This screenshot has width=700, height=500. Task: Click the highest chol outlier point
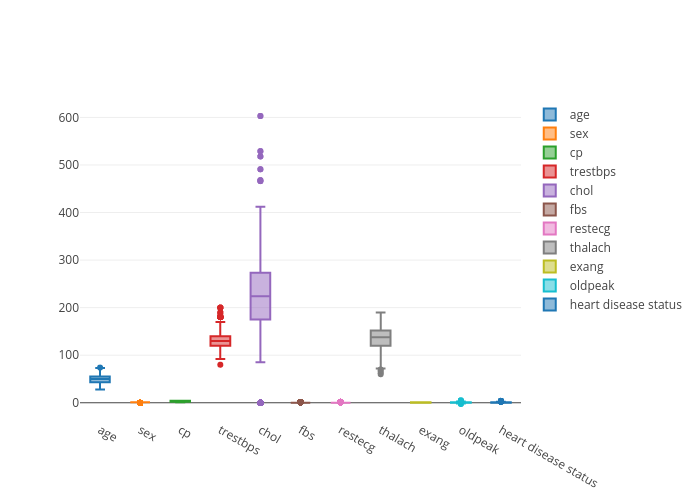(x=260, y=116)
